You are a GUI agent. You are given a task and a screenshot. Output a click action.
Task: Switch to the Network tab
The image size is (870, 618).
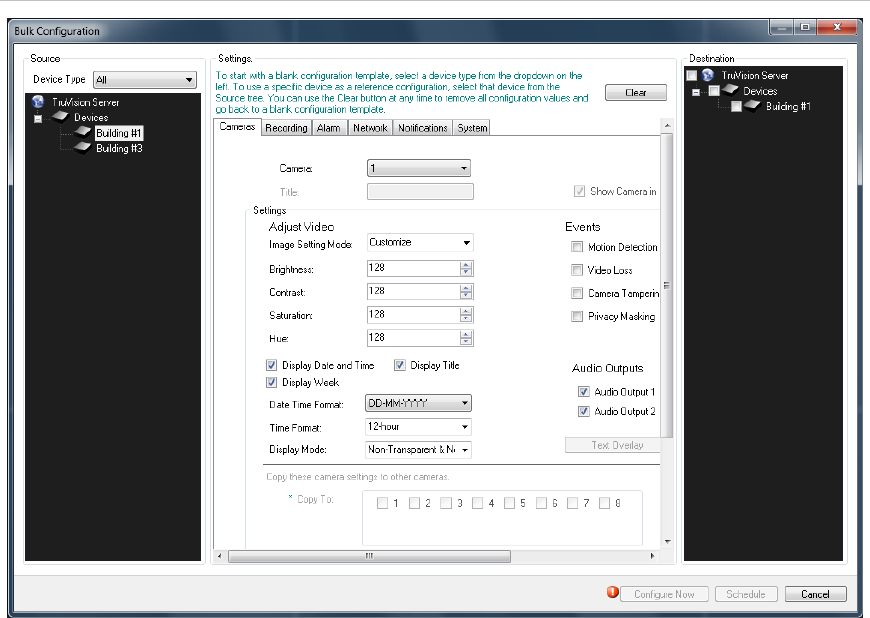(370, 128)
